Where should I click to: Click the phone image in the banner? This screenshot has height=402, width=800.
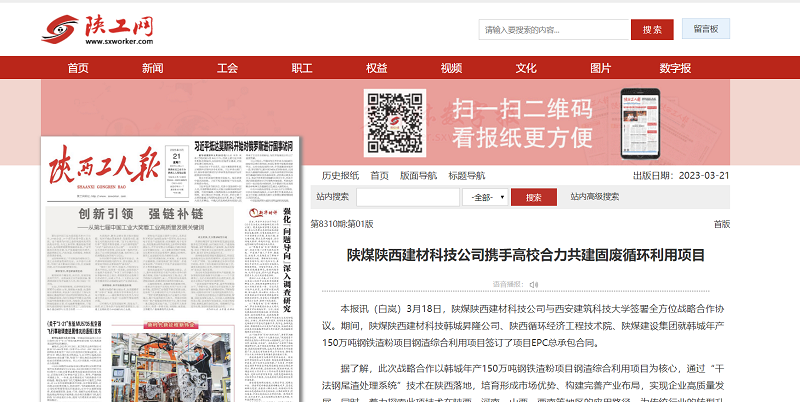640,123
